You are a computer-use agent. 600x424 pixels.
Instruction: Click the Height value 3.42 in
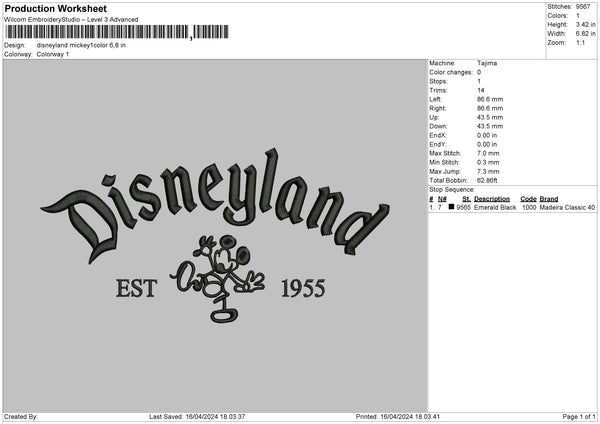(585, 24)
